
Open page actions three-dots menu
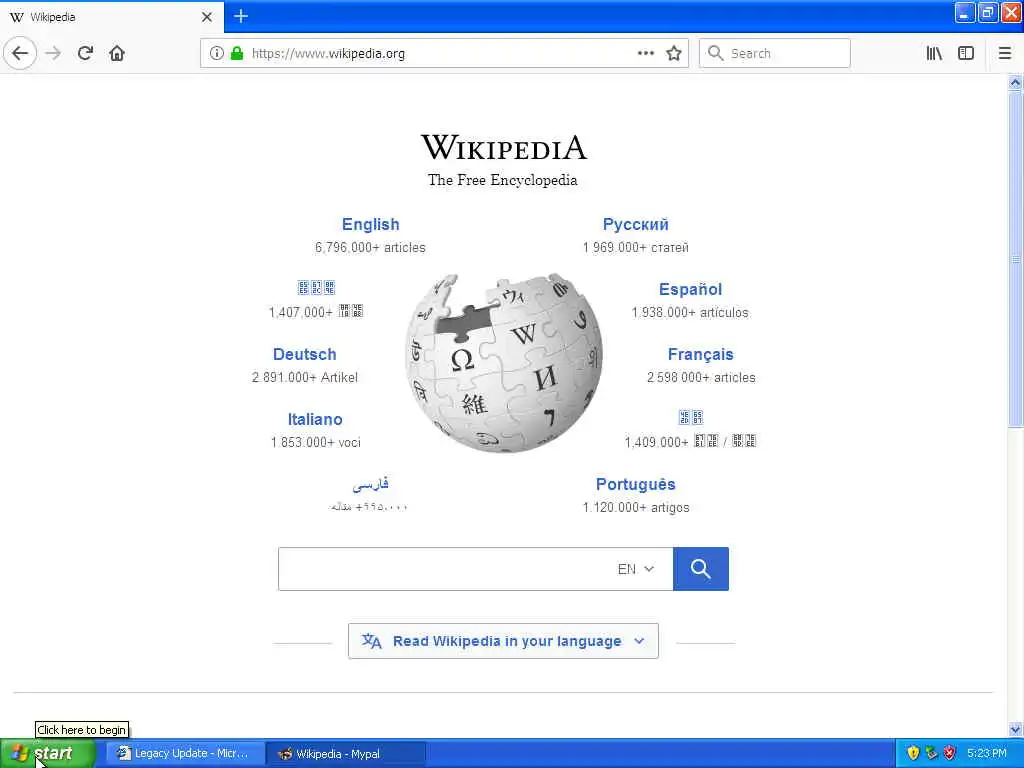tap(646, 53)
